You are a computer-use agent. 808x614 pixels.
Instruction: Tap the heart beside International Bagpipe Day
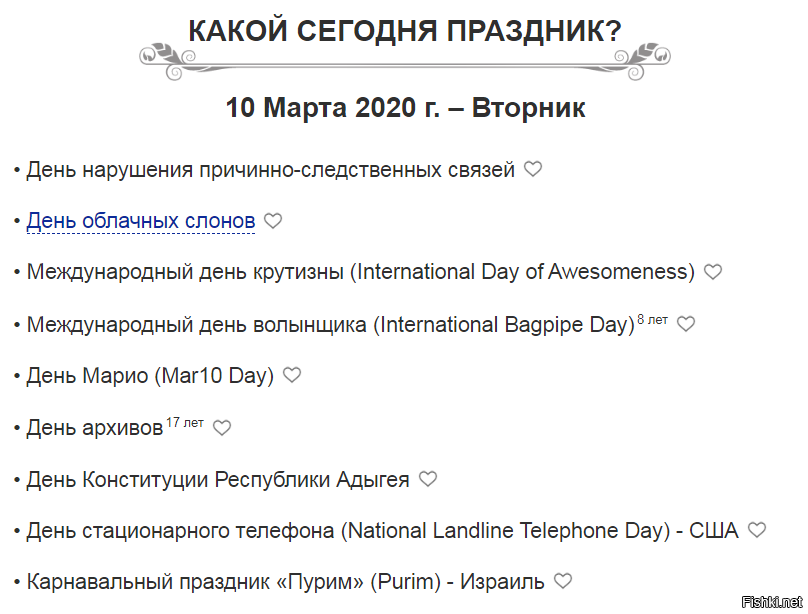point(685,324)
